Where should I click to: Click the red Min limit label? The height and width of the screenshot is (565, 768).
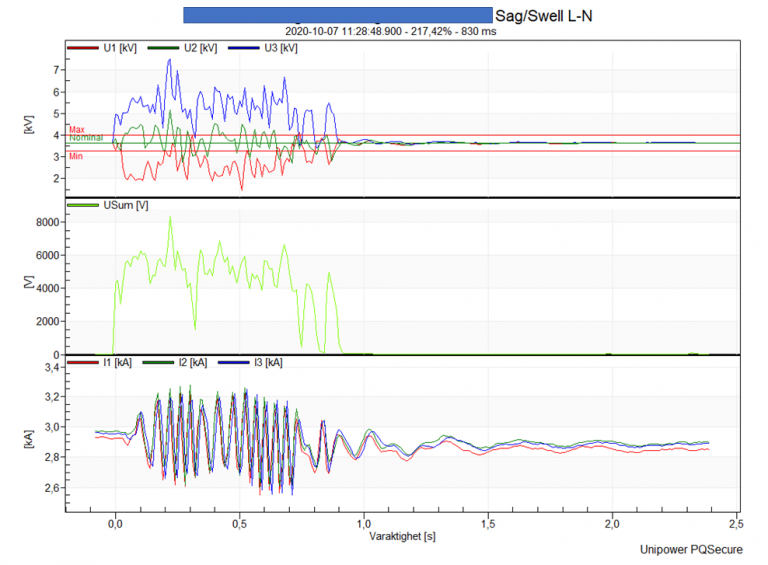(x=76, y=156)
